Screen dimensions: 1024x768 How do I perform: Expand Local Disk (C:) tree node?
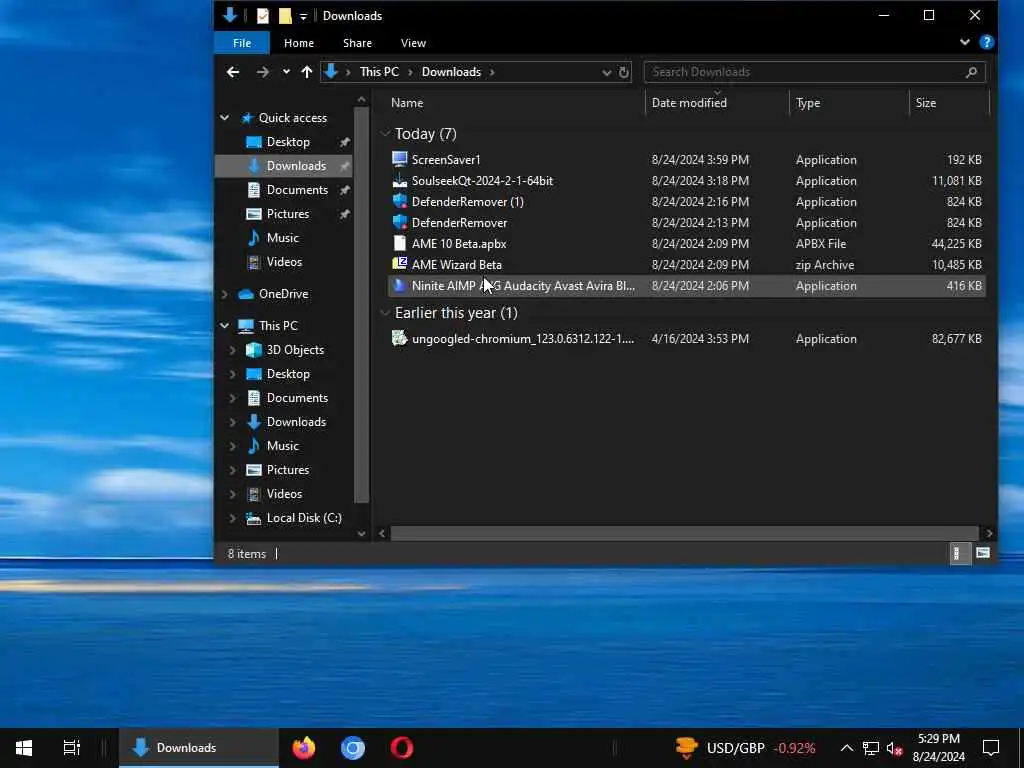coord(232,518)
